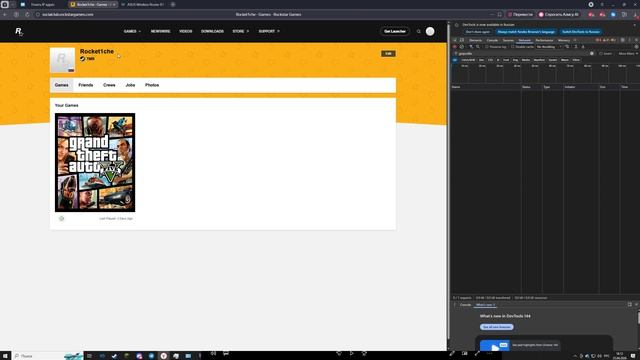Toggle the network filter funnel icon
The height and width of the screenshot is (360, 640).
[x=471, y=47]
